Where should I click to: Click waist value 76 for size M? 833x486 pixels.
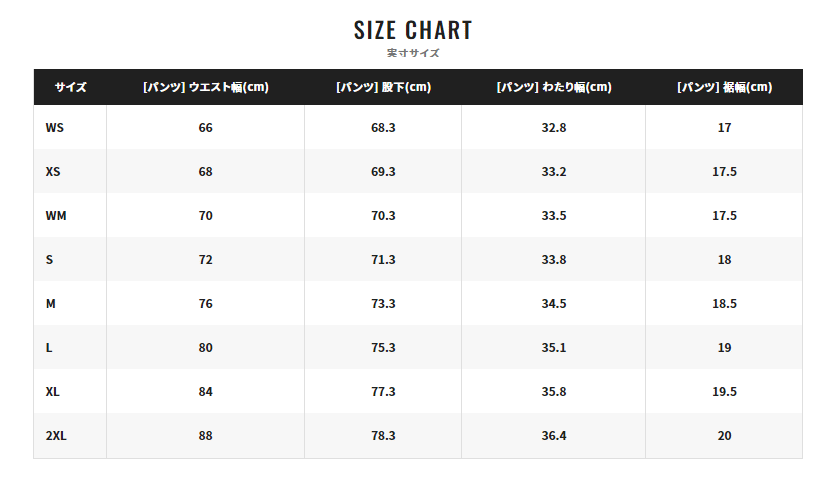[206, 304]
